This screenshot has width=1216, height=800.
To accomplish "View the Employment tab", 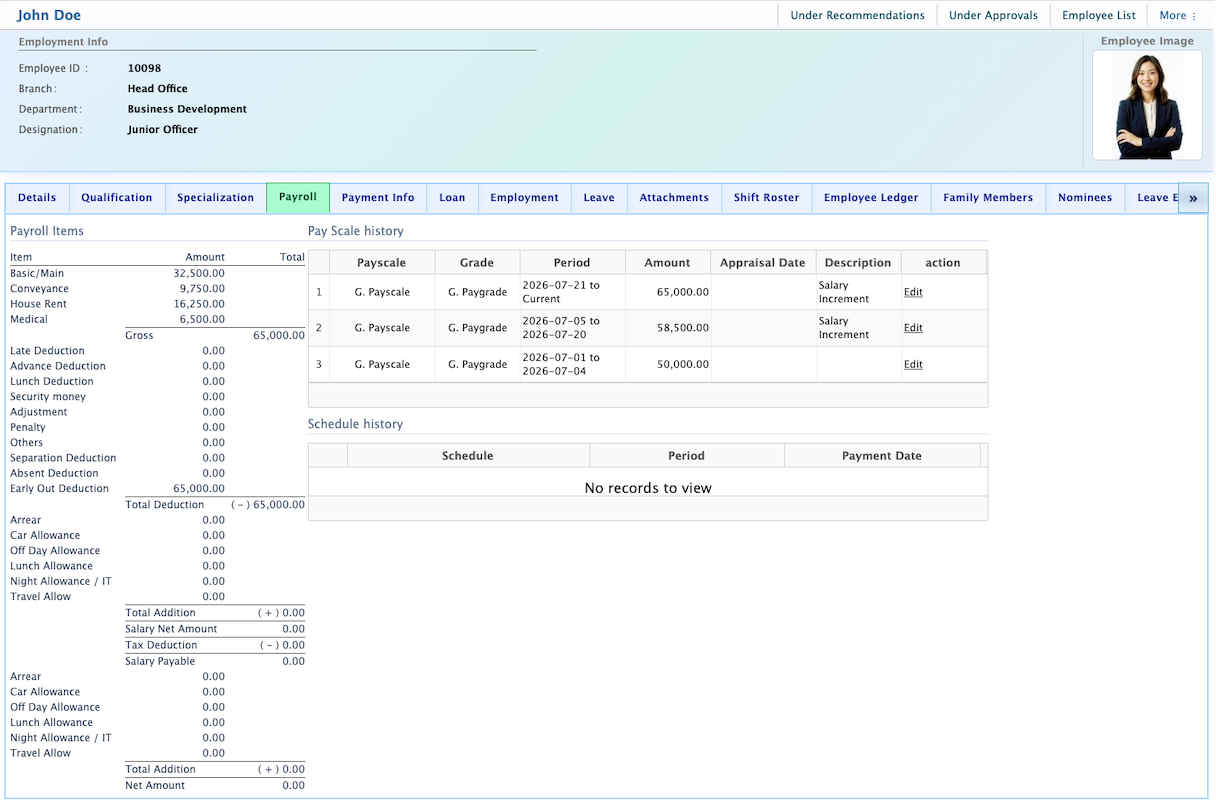I will coord(524,198).
